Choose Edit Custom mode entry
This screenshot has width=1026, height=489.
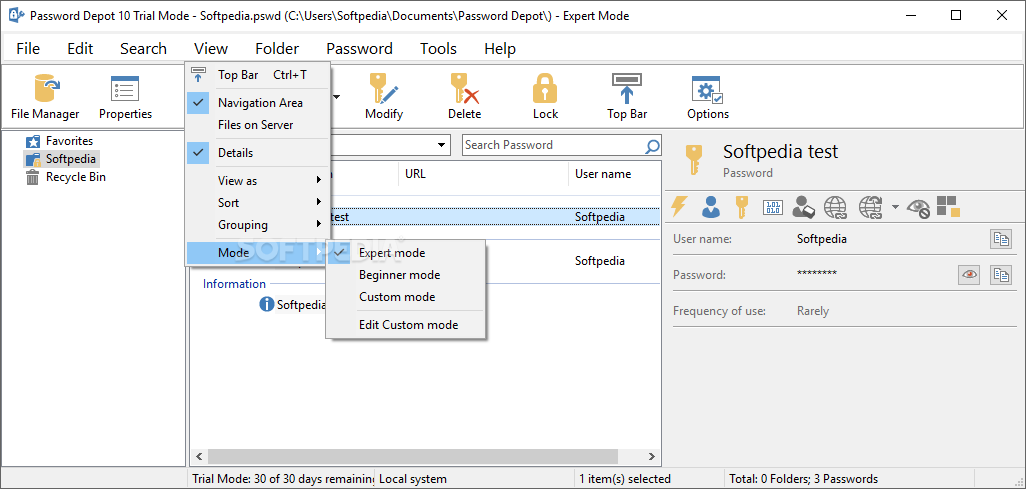click(406, 325)
